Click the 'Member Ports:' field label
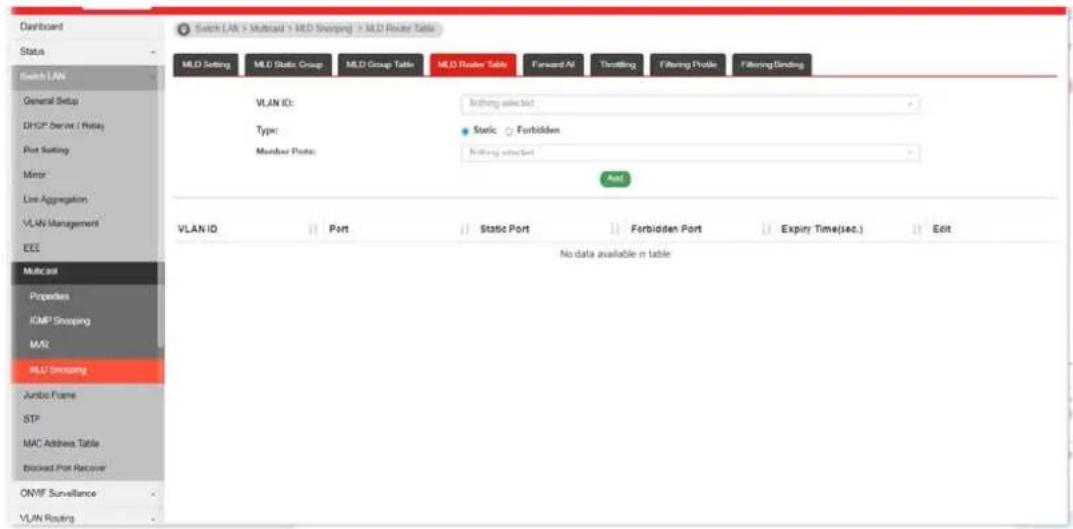This screenshot has height=529, width=1073. pos(285,152)
